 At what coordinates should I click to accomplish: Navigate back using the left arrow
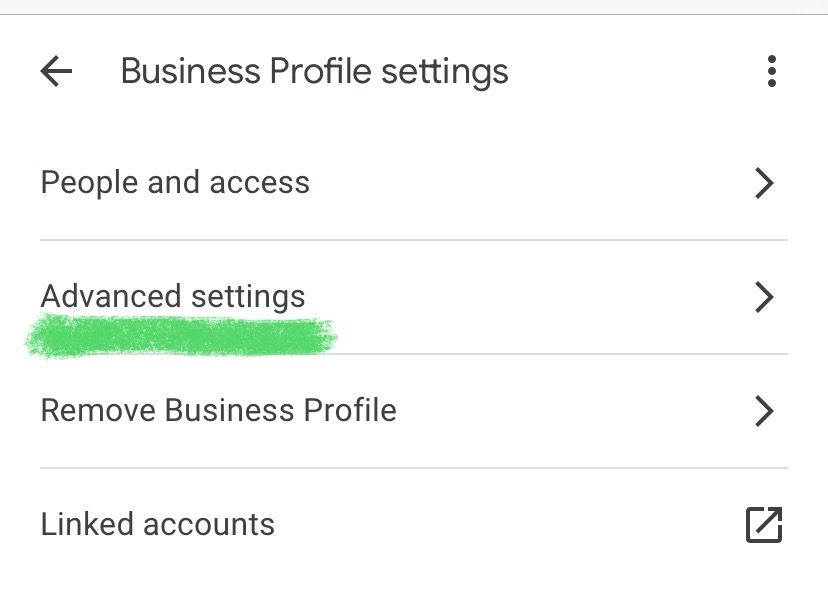pos(55,71)
